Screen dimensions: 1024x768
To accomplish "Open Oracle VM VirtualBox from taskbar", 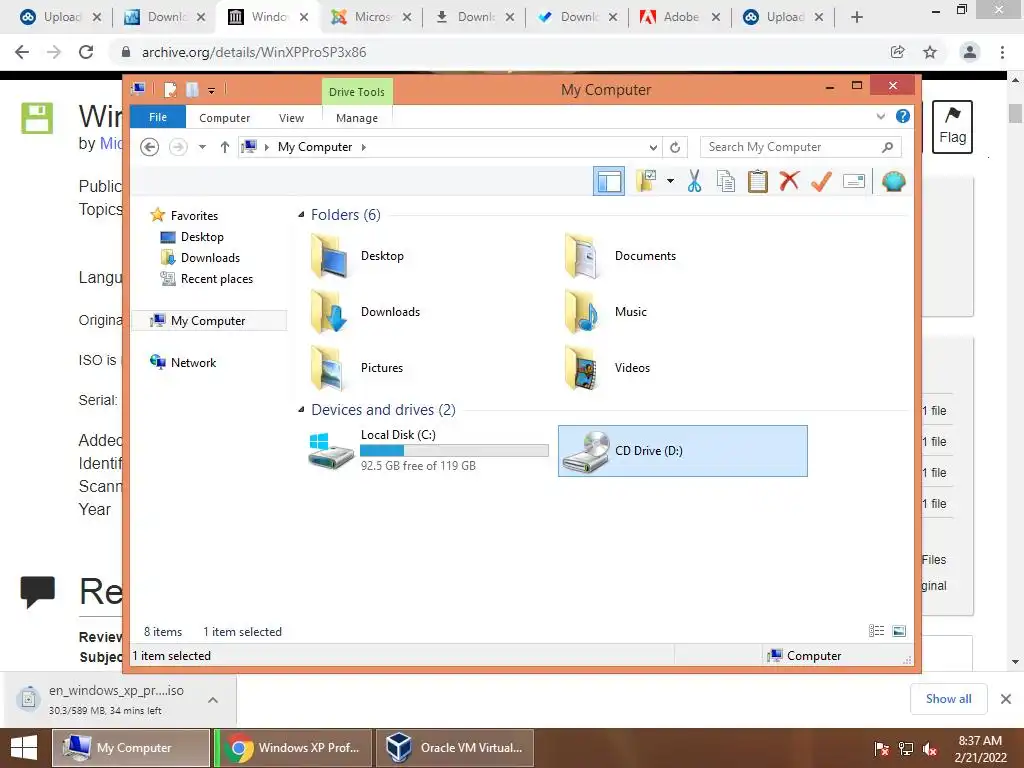I will (455, 748).
